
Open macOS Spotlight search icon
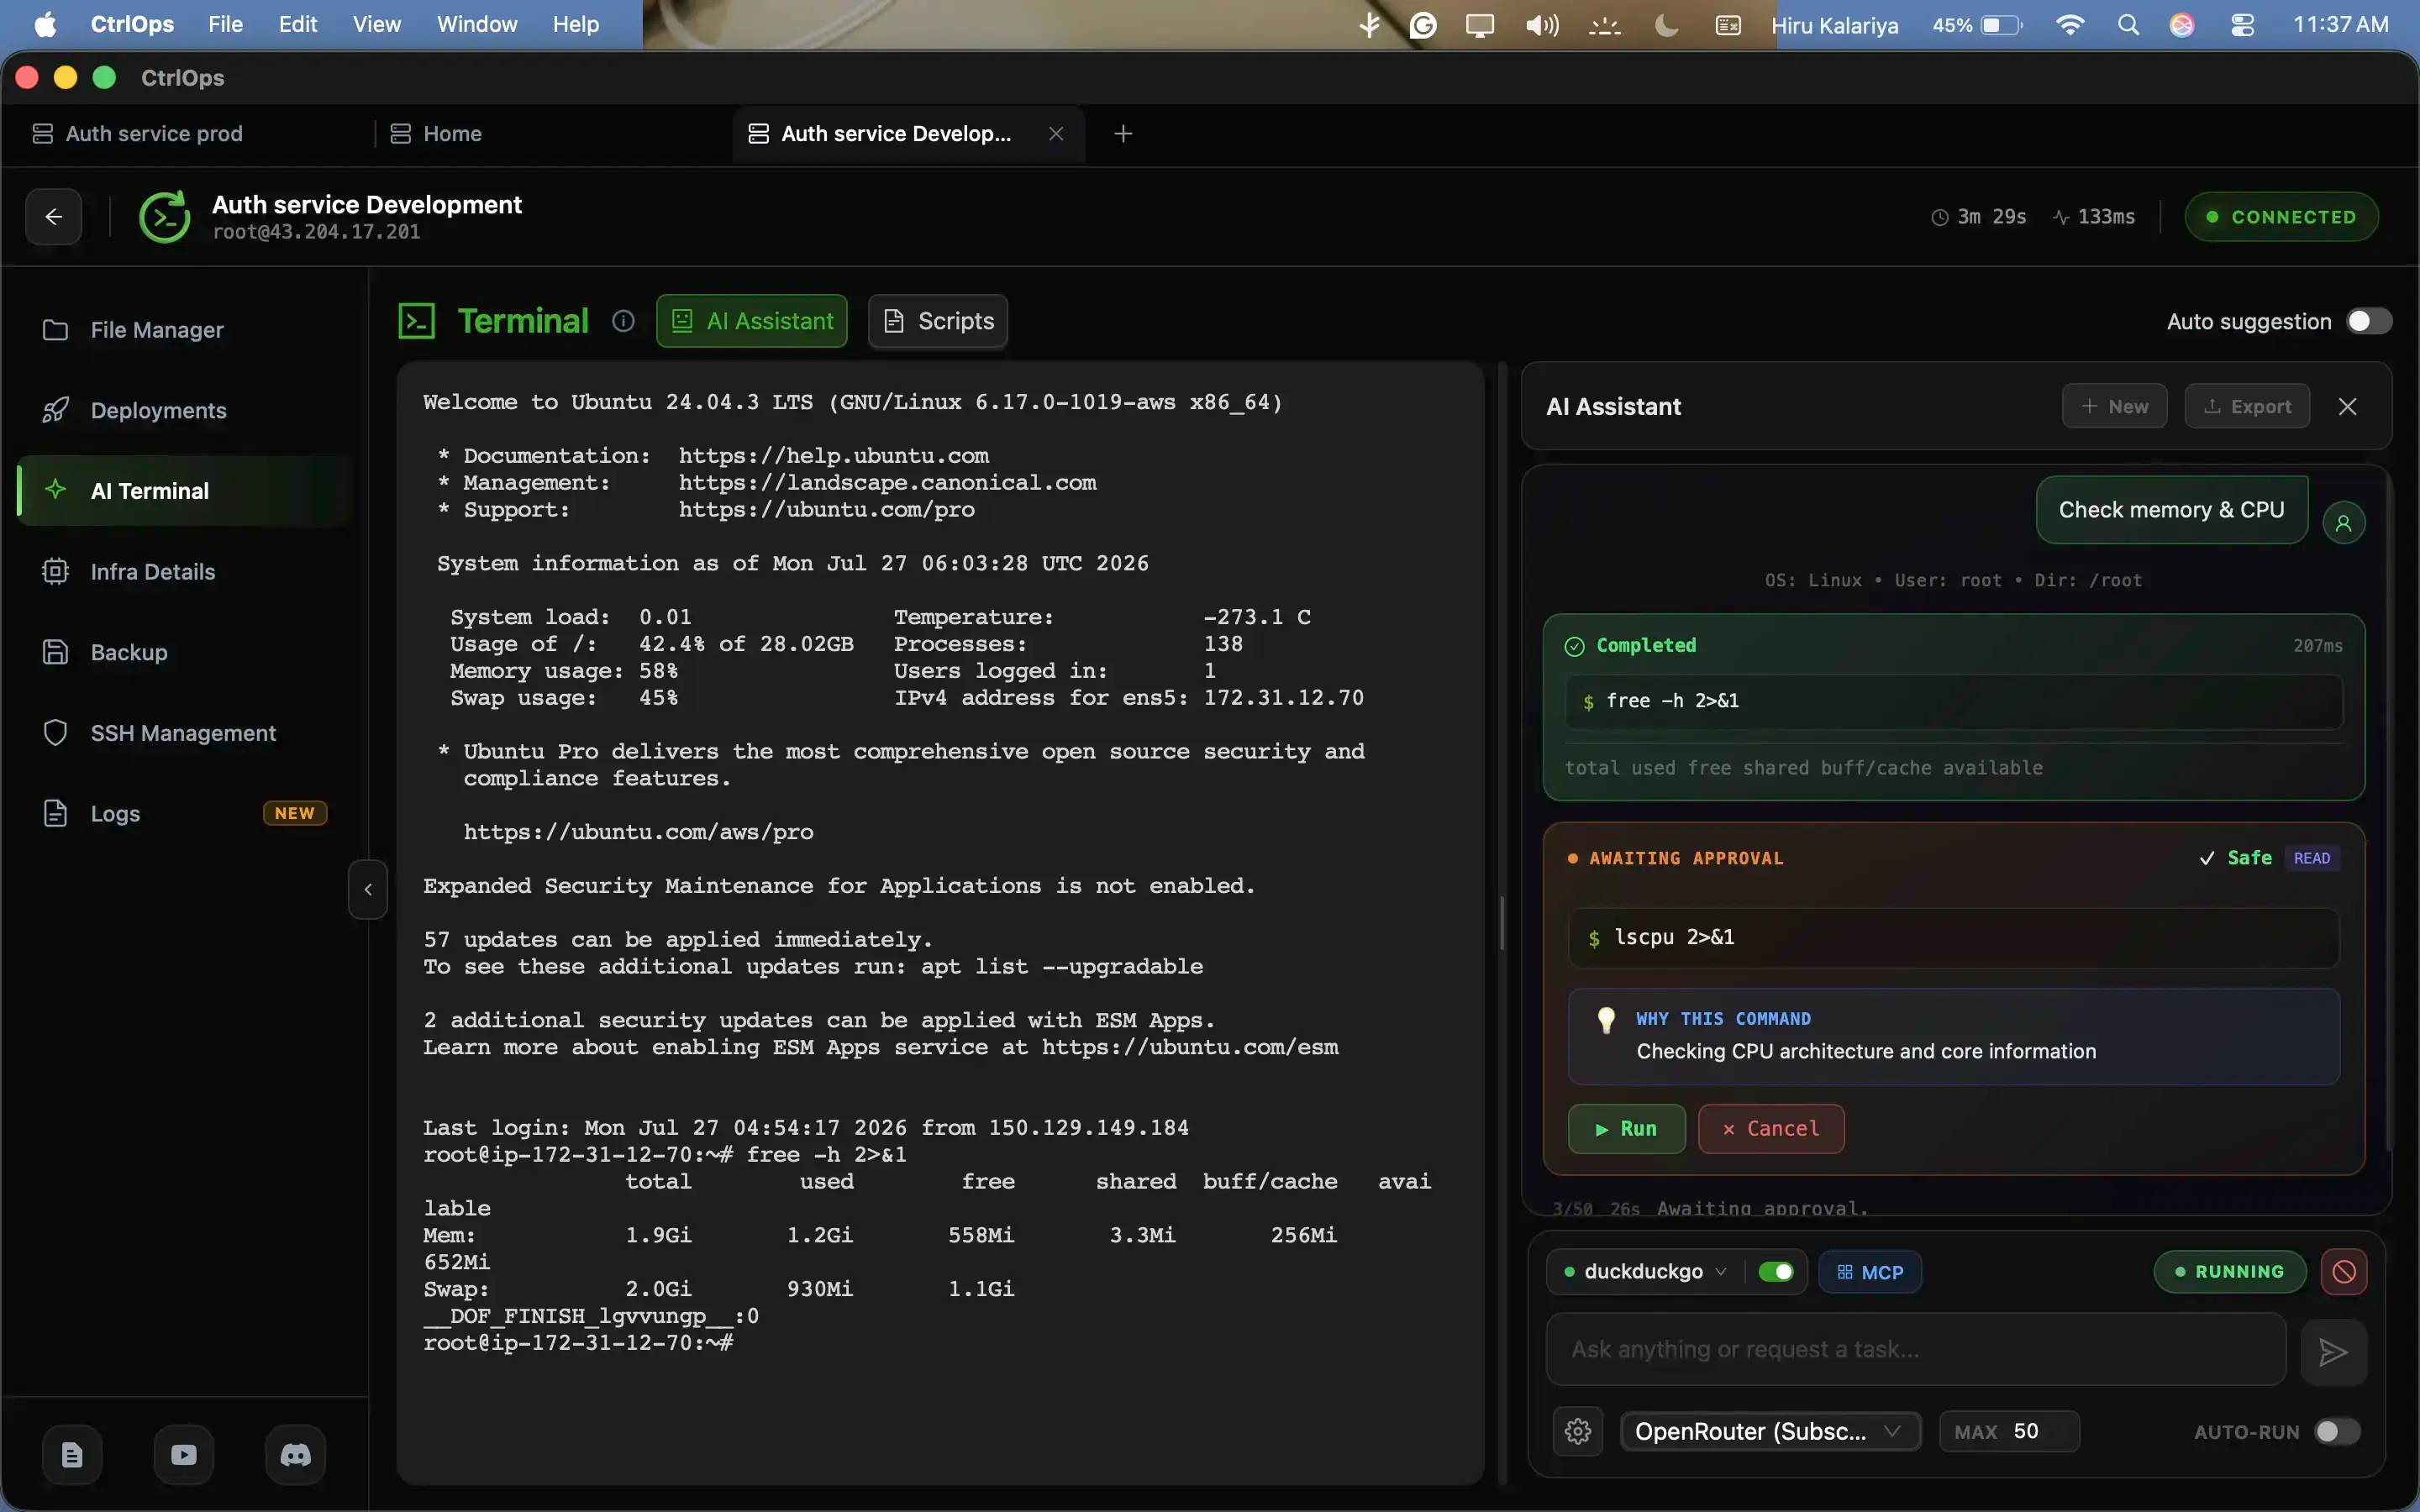[x=2128, y=25]
